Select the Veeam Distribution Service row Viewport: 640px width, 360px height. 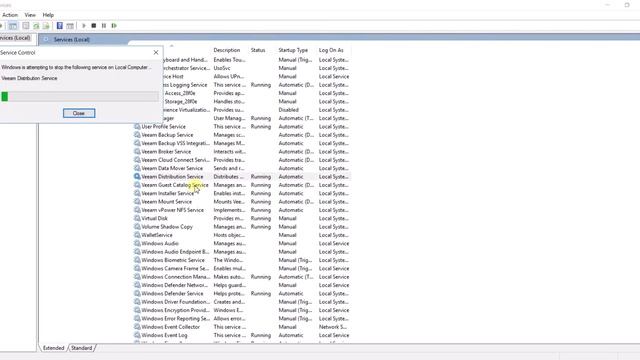coord(242,177)
